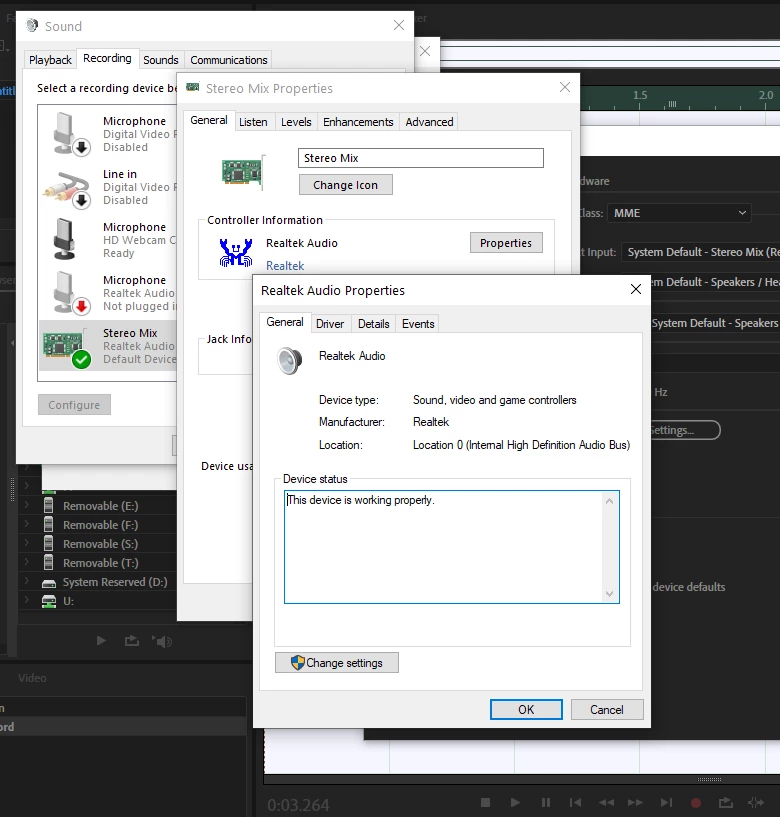Move playhead to previous marker in the transport
Screen dimensions: 780x817
[575, 802]
